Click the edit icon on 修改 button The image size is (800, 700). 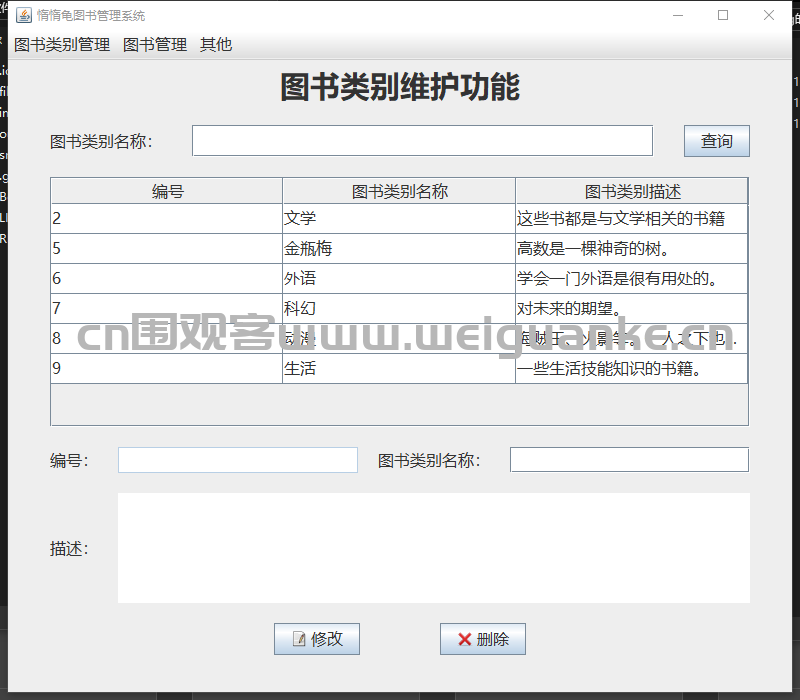click(x=298, y=639)
